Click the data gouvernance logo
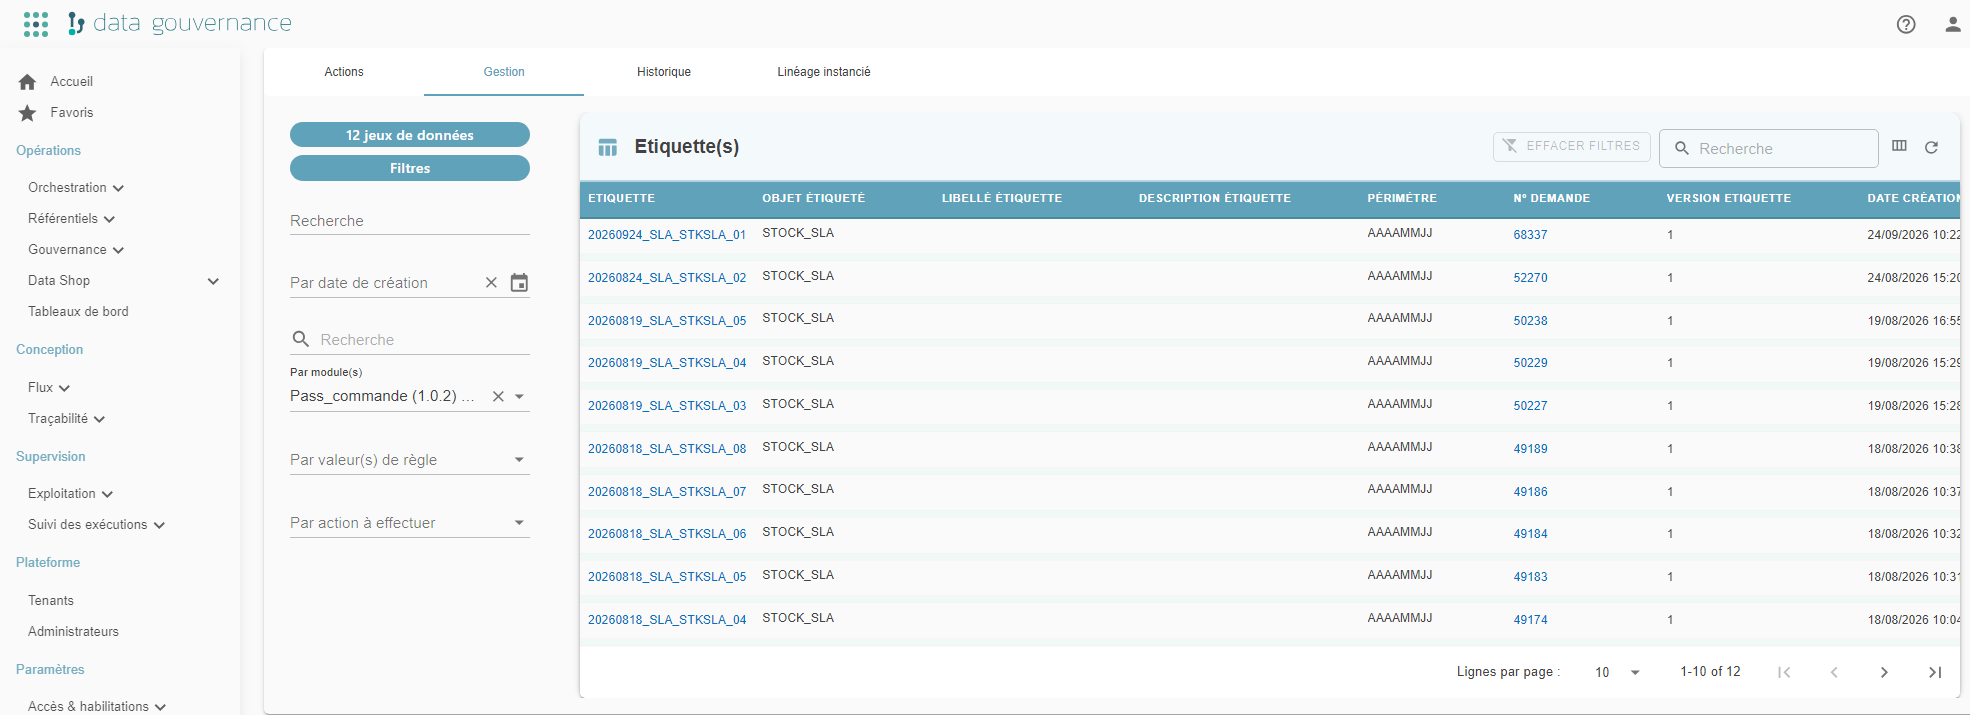Viewport: 1970px width, 715px height. (x=180, y=23)
